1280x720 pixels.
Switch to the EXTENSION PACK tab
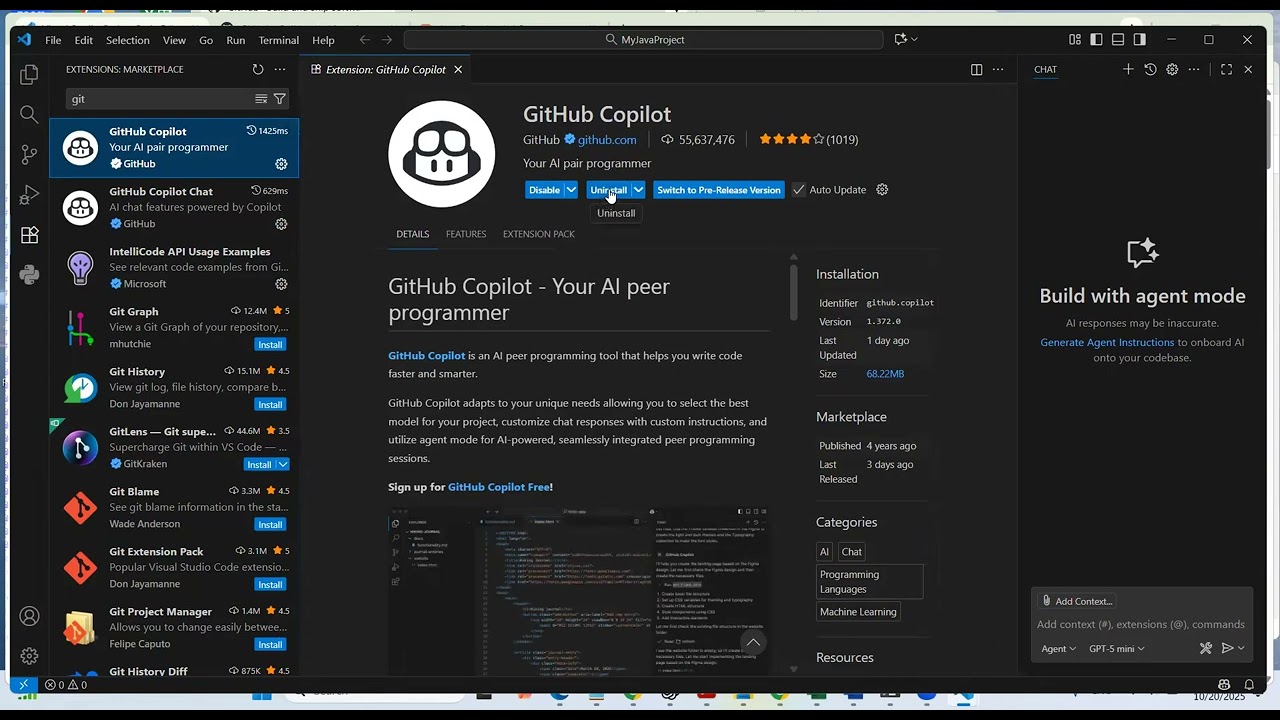point(539,234)
